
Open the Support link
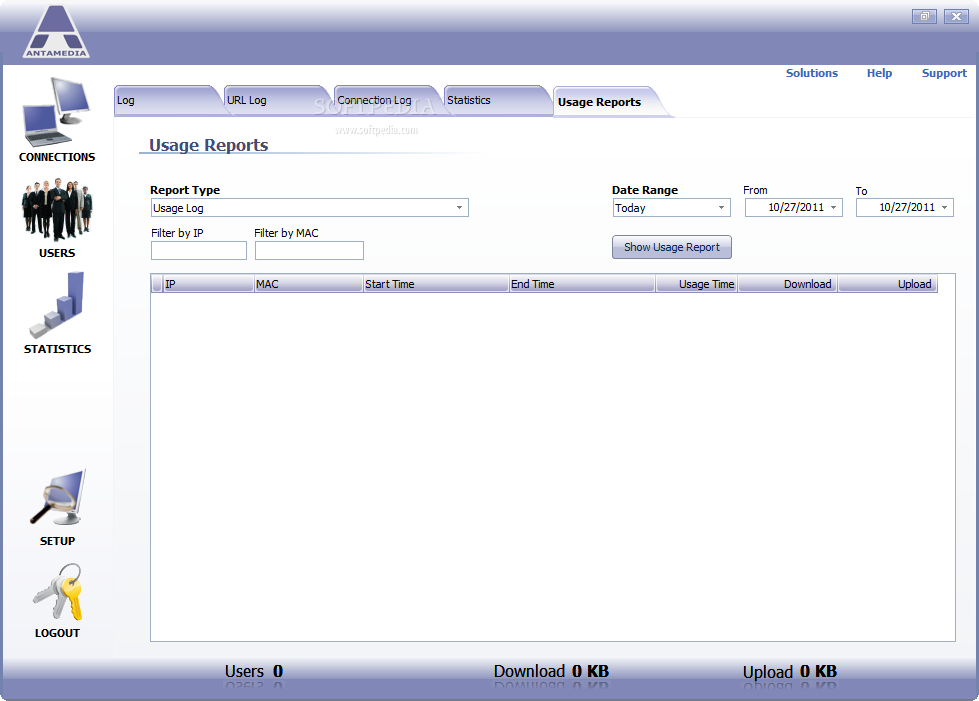[944, 73]
